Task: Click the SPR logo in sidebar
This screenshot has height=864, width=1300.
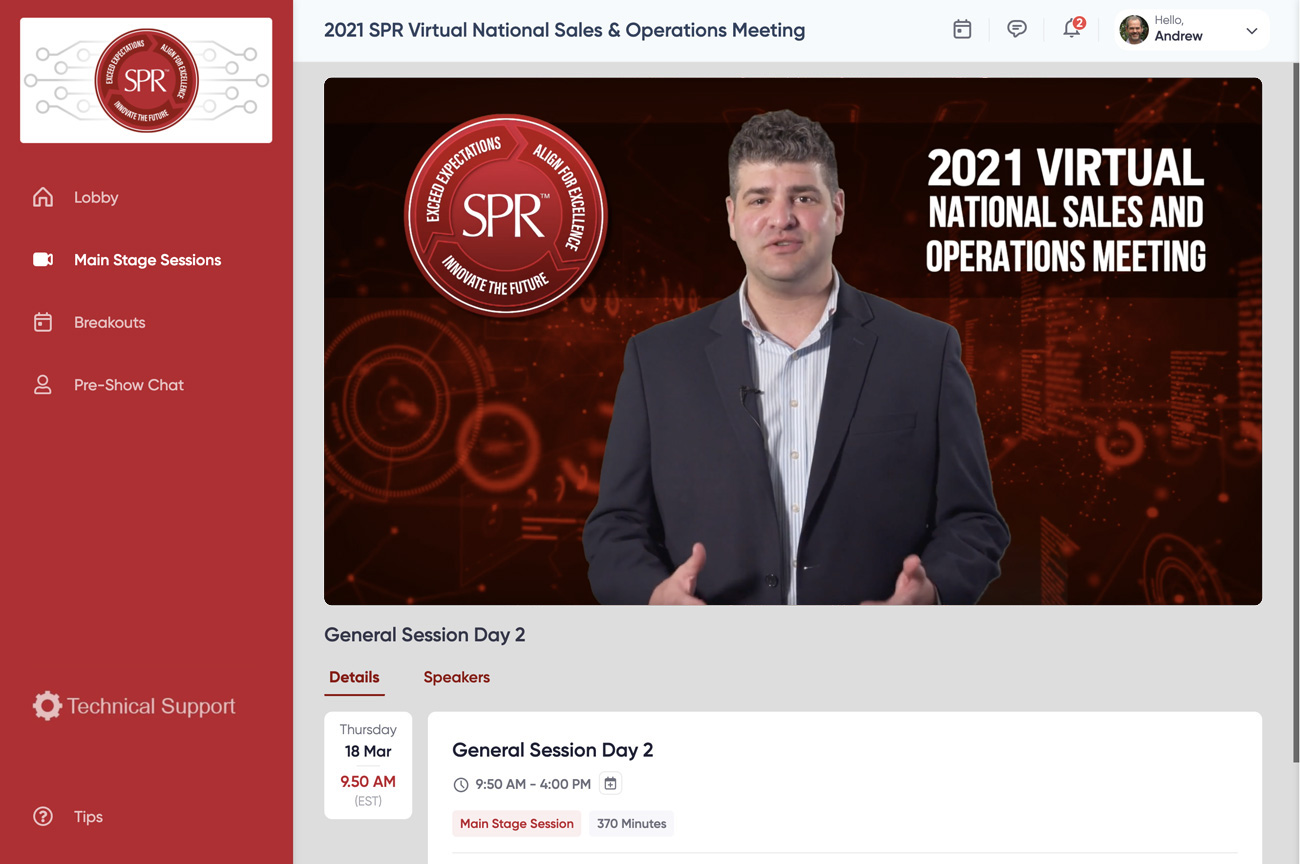Action: tap(146, 80)
